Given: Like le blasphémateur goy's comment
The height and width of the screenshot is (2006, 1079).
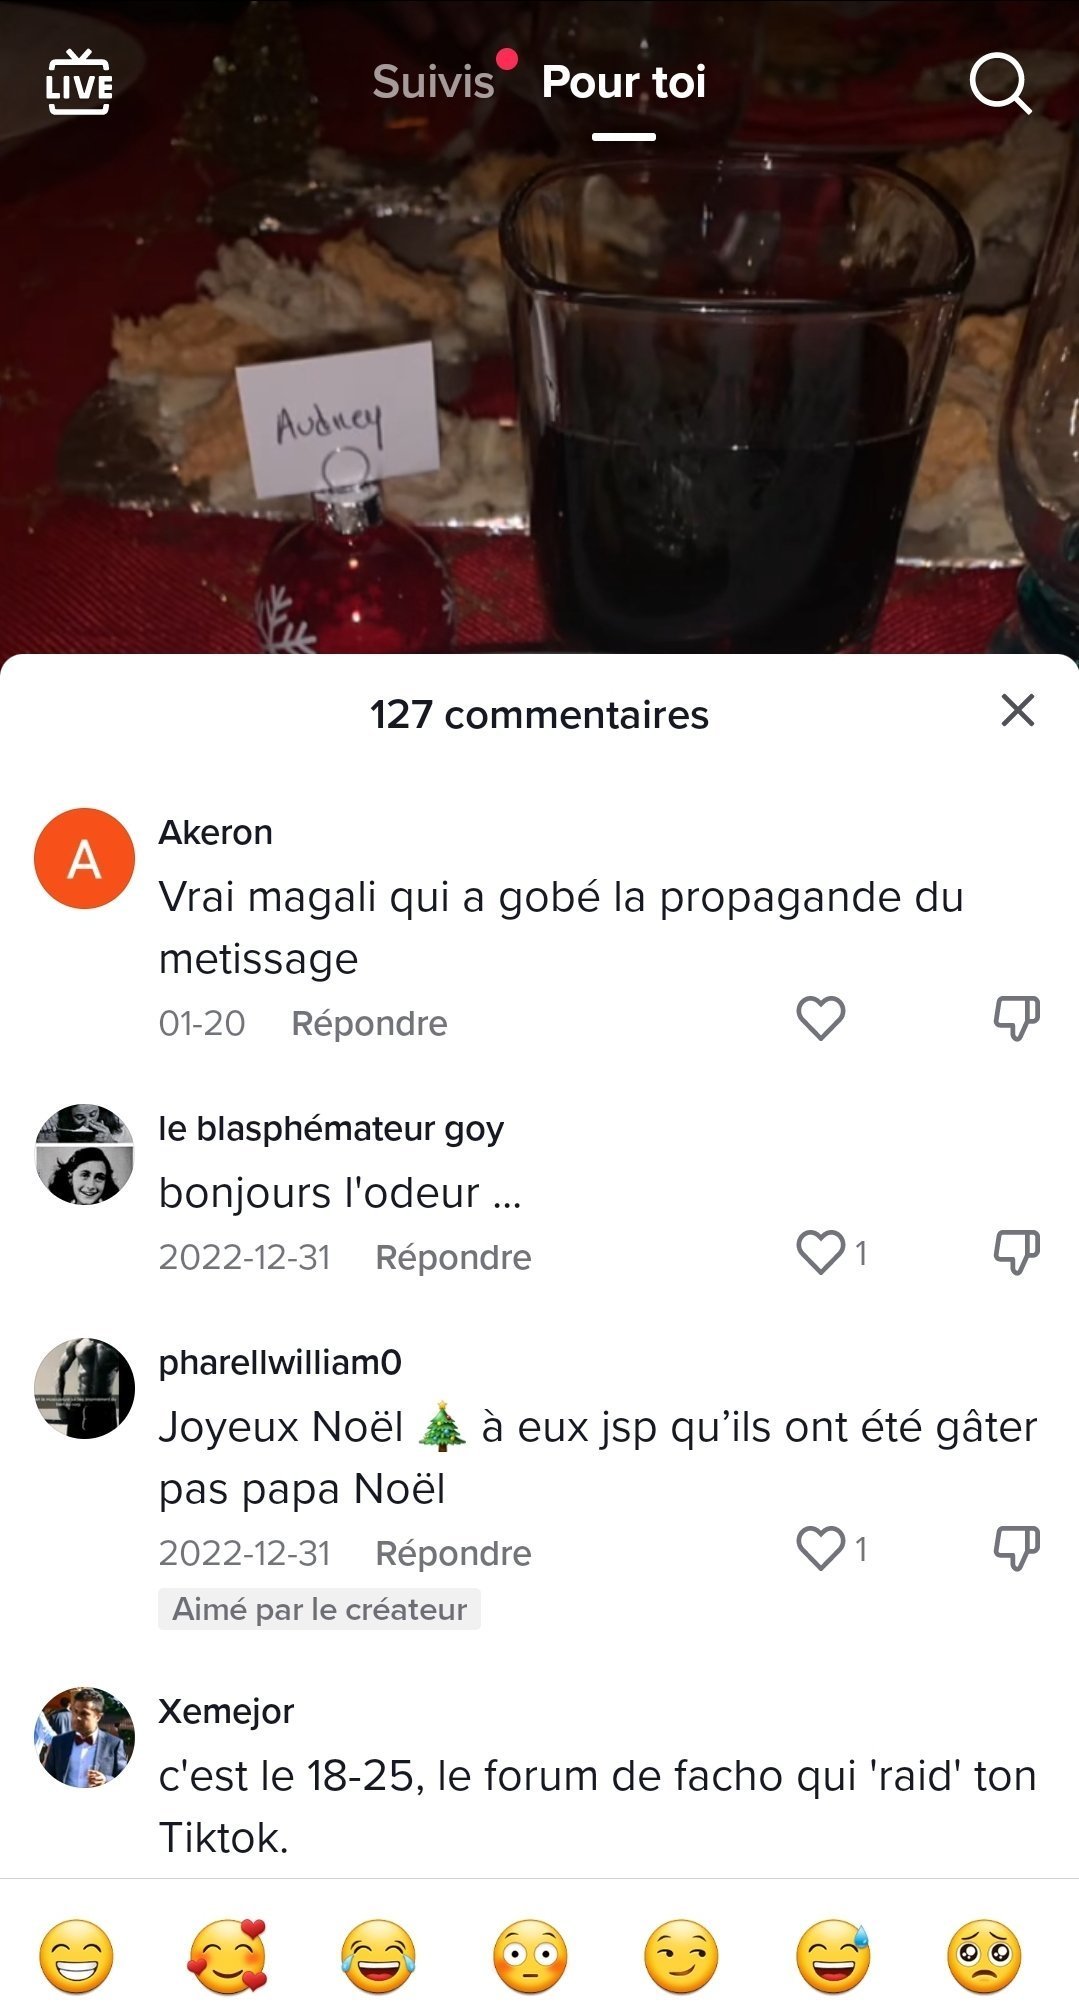Looking at the screenshot, I should (821, 1252).
